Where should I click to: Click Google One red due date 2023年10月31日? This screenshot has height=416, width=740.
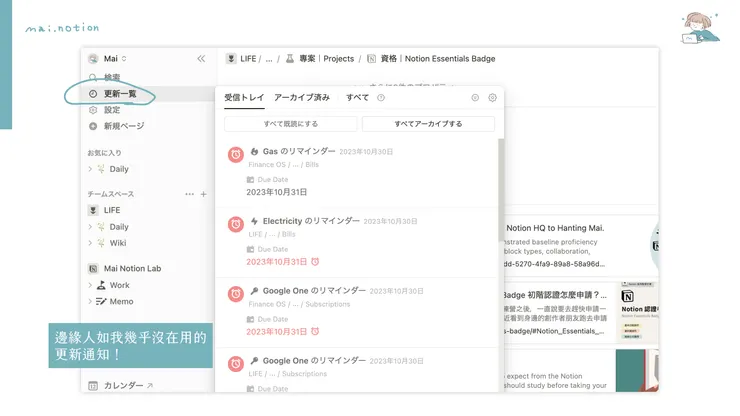[x=277, y=332]
